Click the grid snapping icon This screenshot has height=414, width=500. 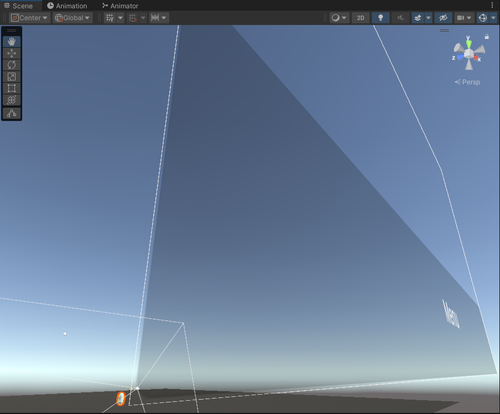[x=110, y=18]
